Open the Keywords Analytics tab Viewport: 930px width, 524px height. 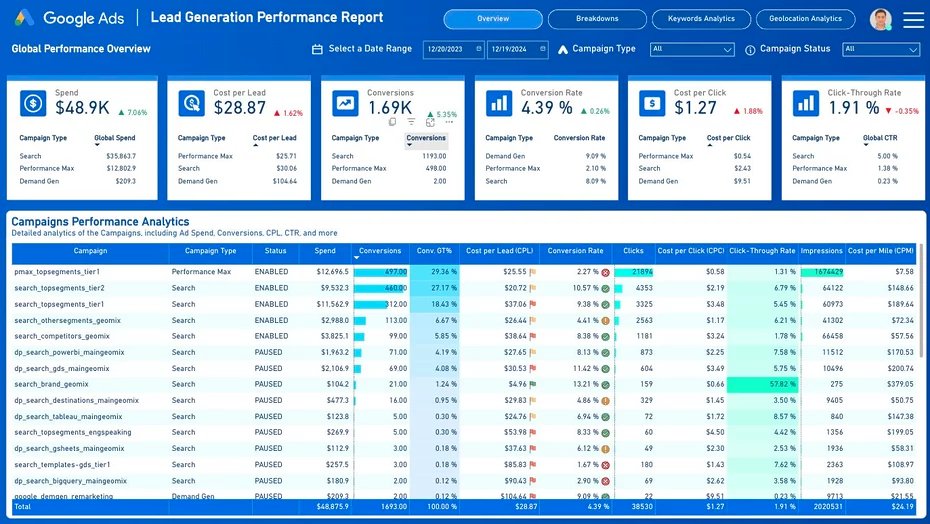coord(701,19)
